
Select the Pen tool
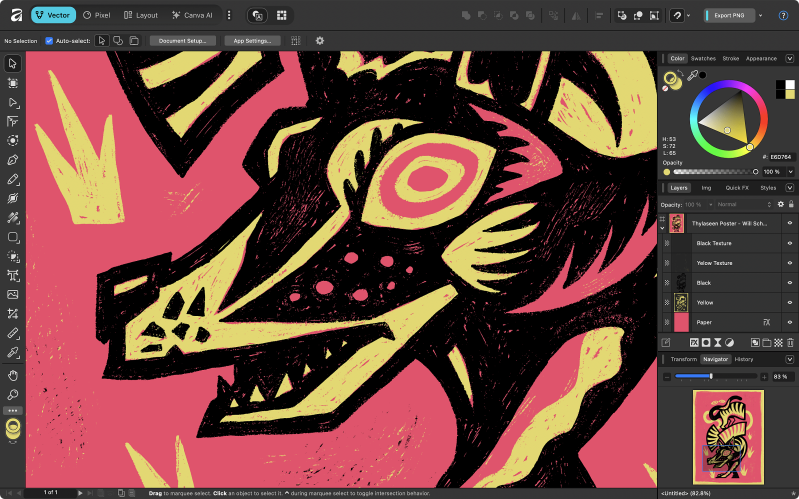click(13, 160)
